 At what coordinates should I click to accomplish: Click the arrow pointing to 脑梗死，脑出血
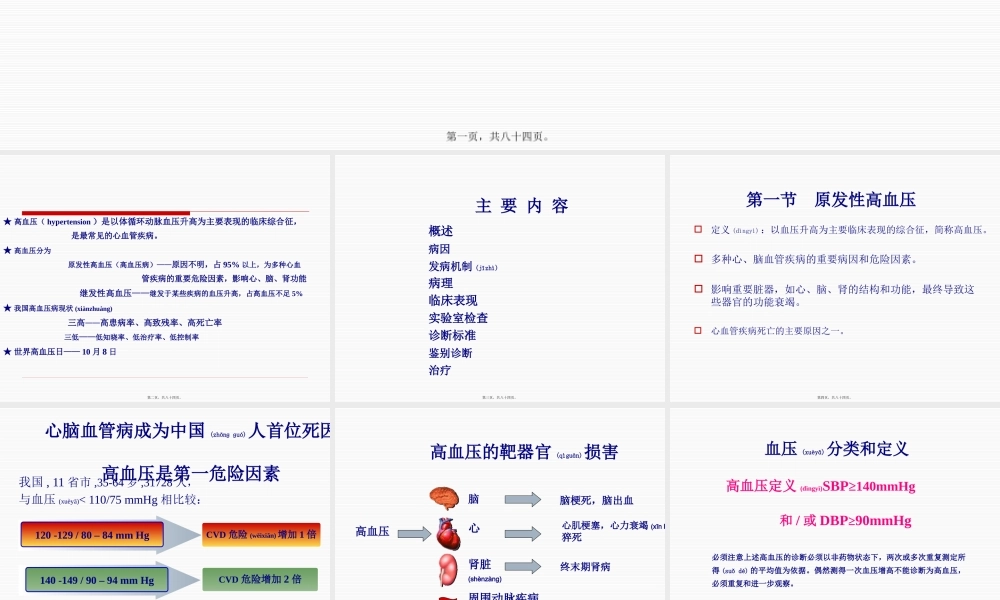pos(522,497)
